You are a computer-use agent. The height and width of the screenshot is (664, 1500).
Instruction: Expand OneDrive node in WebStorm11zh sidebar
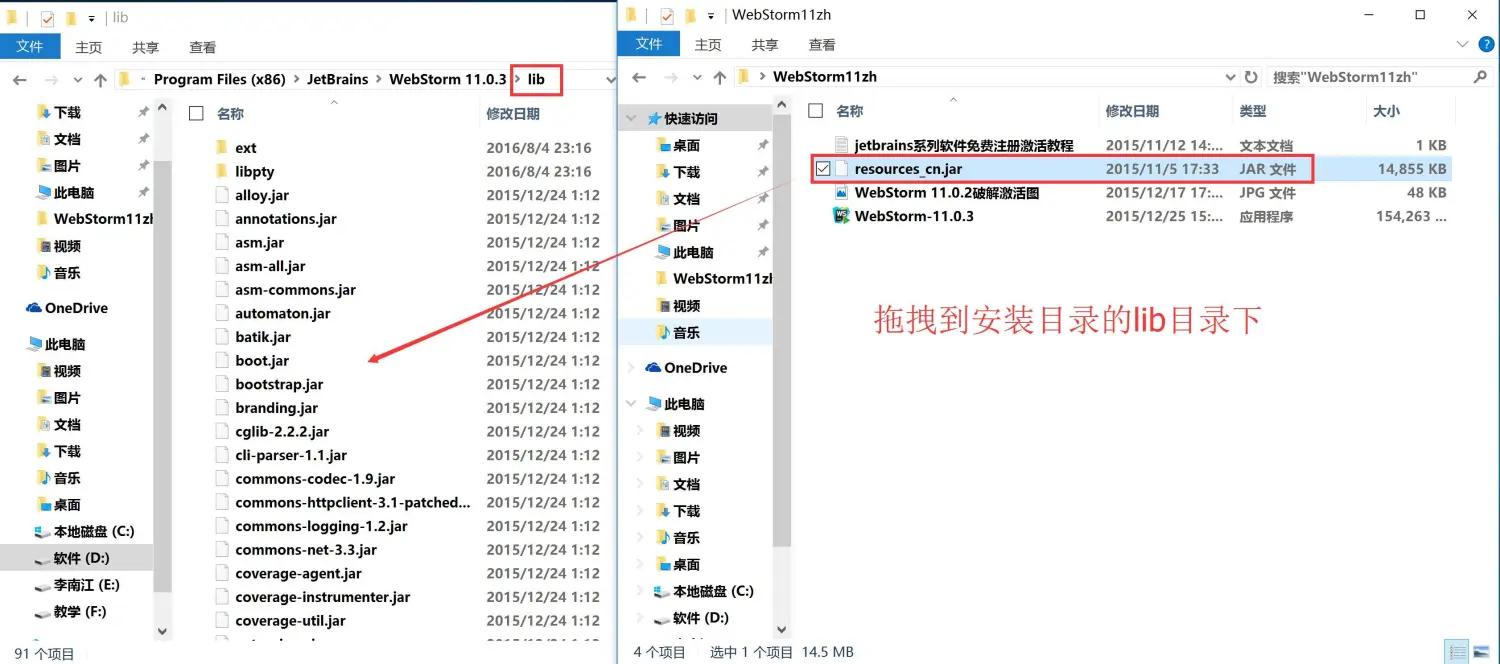[x=631, y=368]
